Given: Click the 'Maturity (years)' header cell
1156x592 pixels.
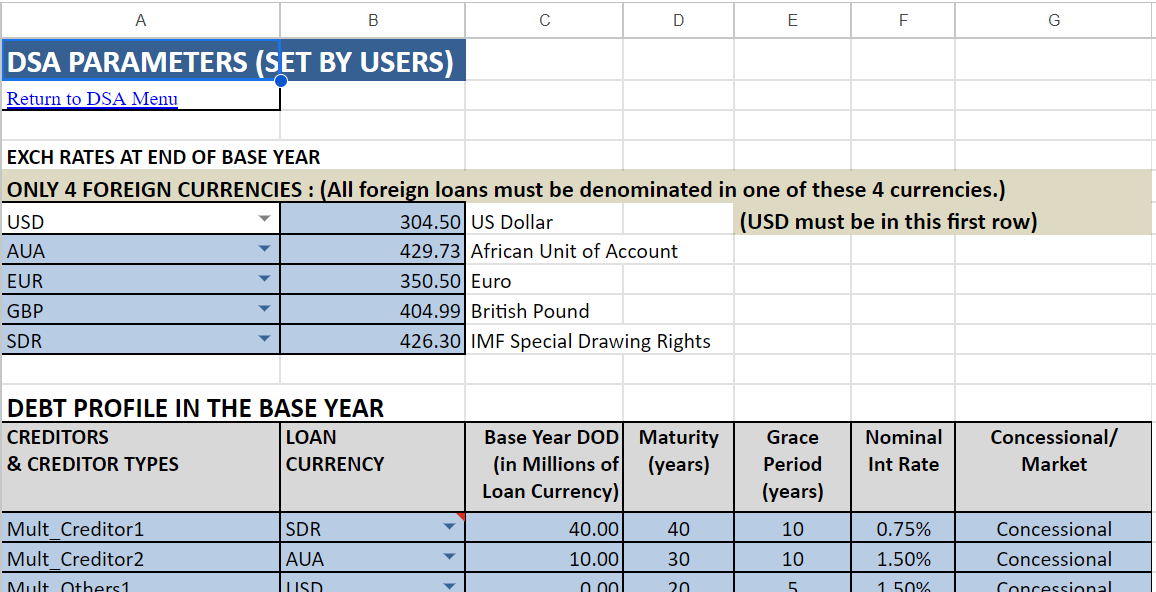Looking at the screenshot, I should 678,467.
